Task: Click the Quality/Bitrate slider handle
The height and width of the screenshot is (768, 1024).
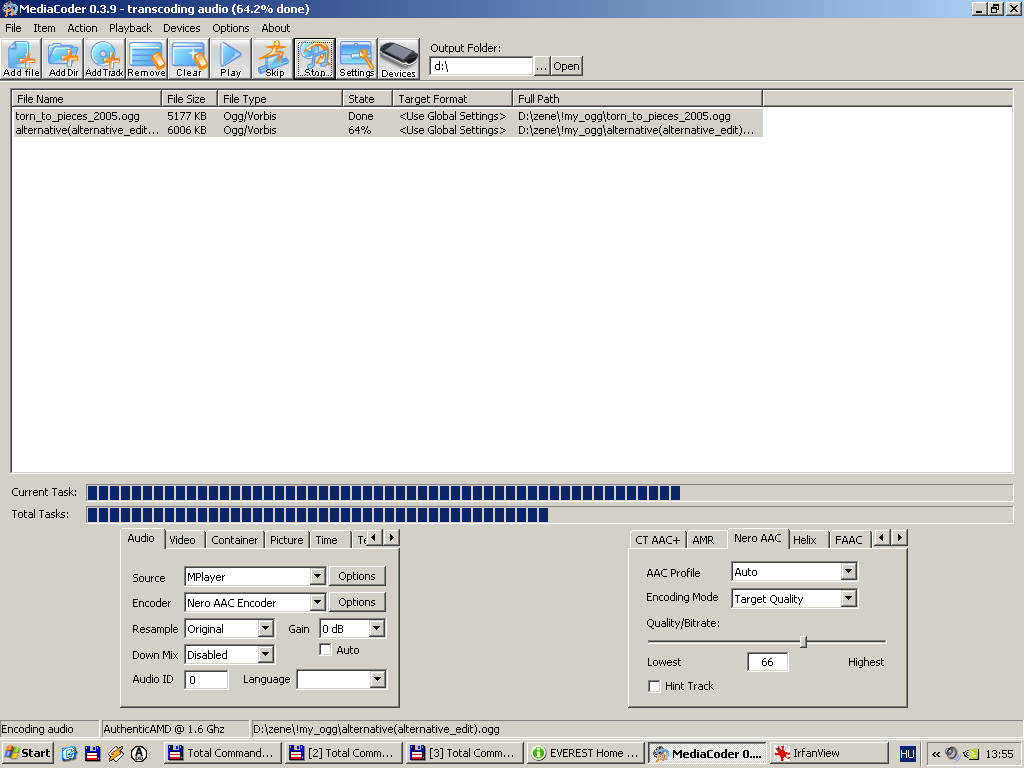Action: tap(803, 641)
